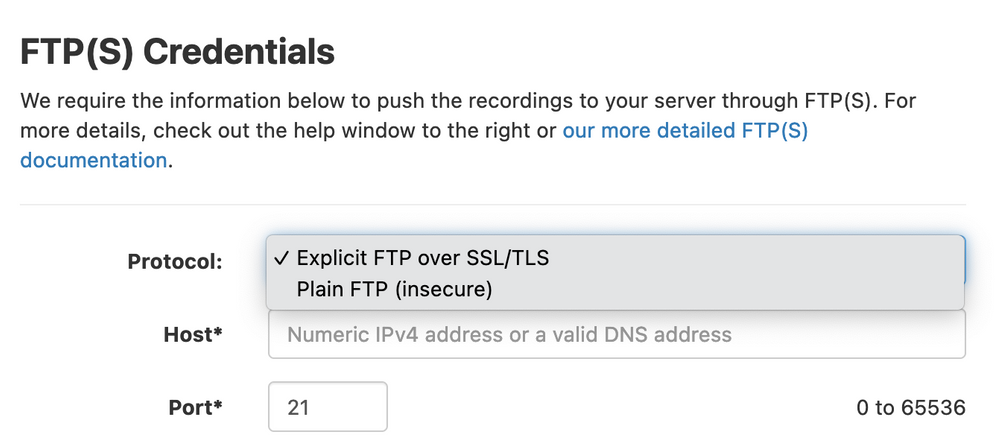Click the "Protocol:" field label
Viewport: 1000px width, 446px height.
[x=175, y=262]
